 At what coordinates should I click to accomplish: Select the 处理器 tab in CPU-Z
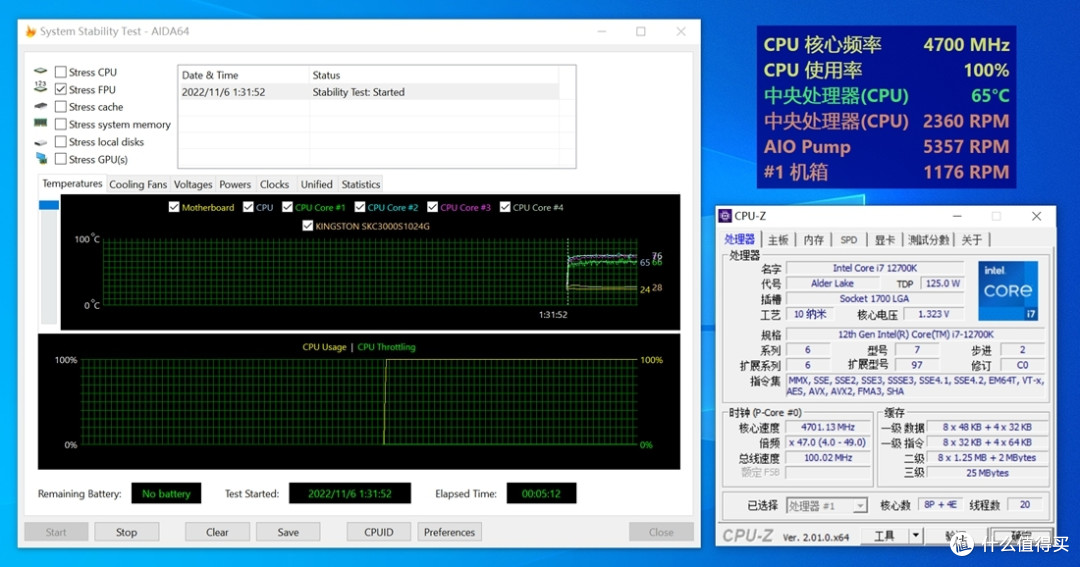(x=739, y=239)
